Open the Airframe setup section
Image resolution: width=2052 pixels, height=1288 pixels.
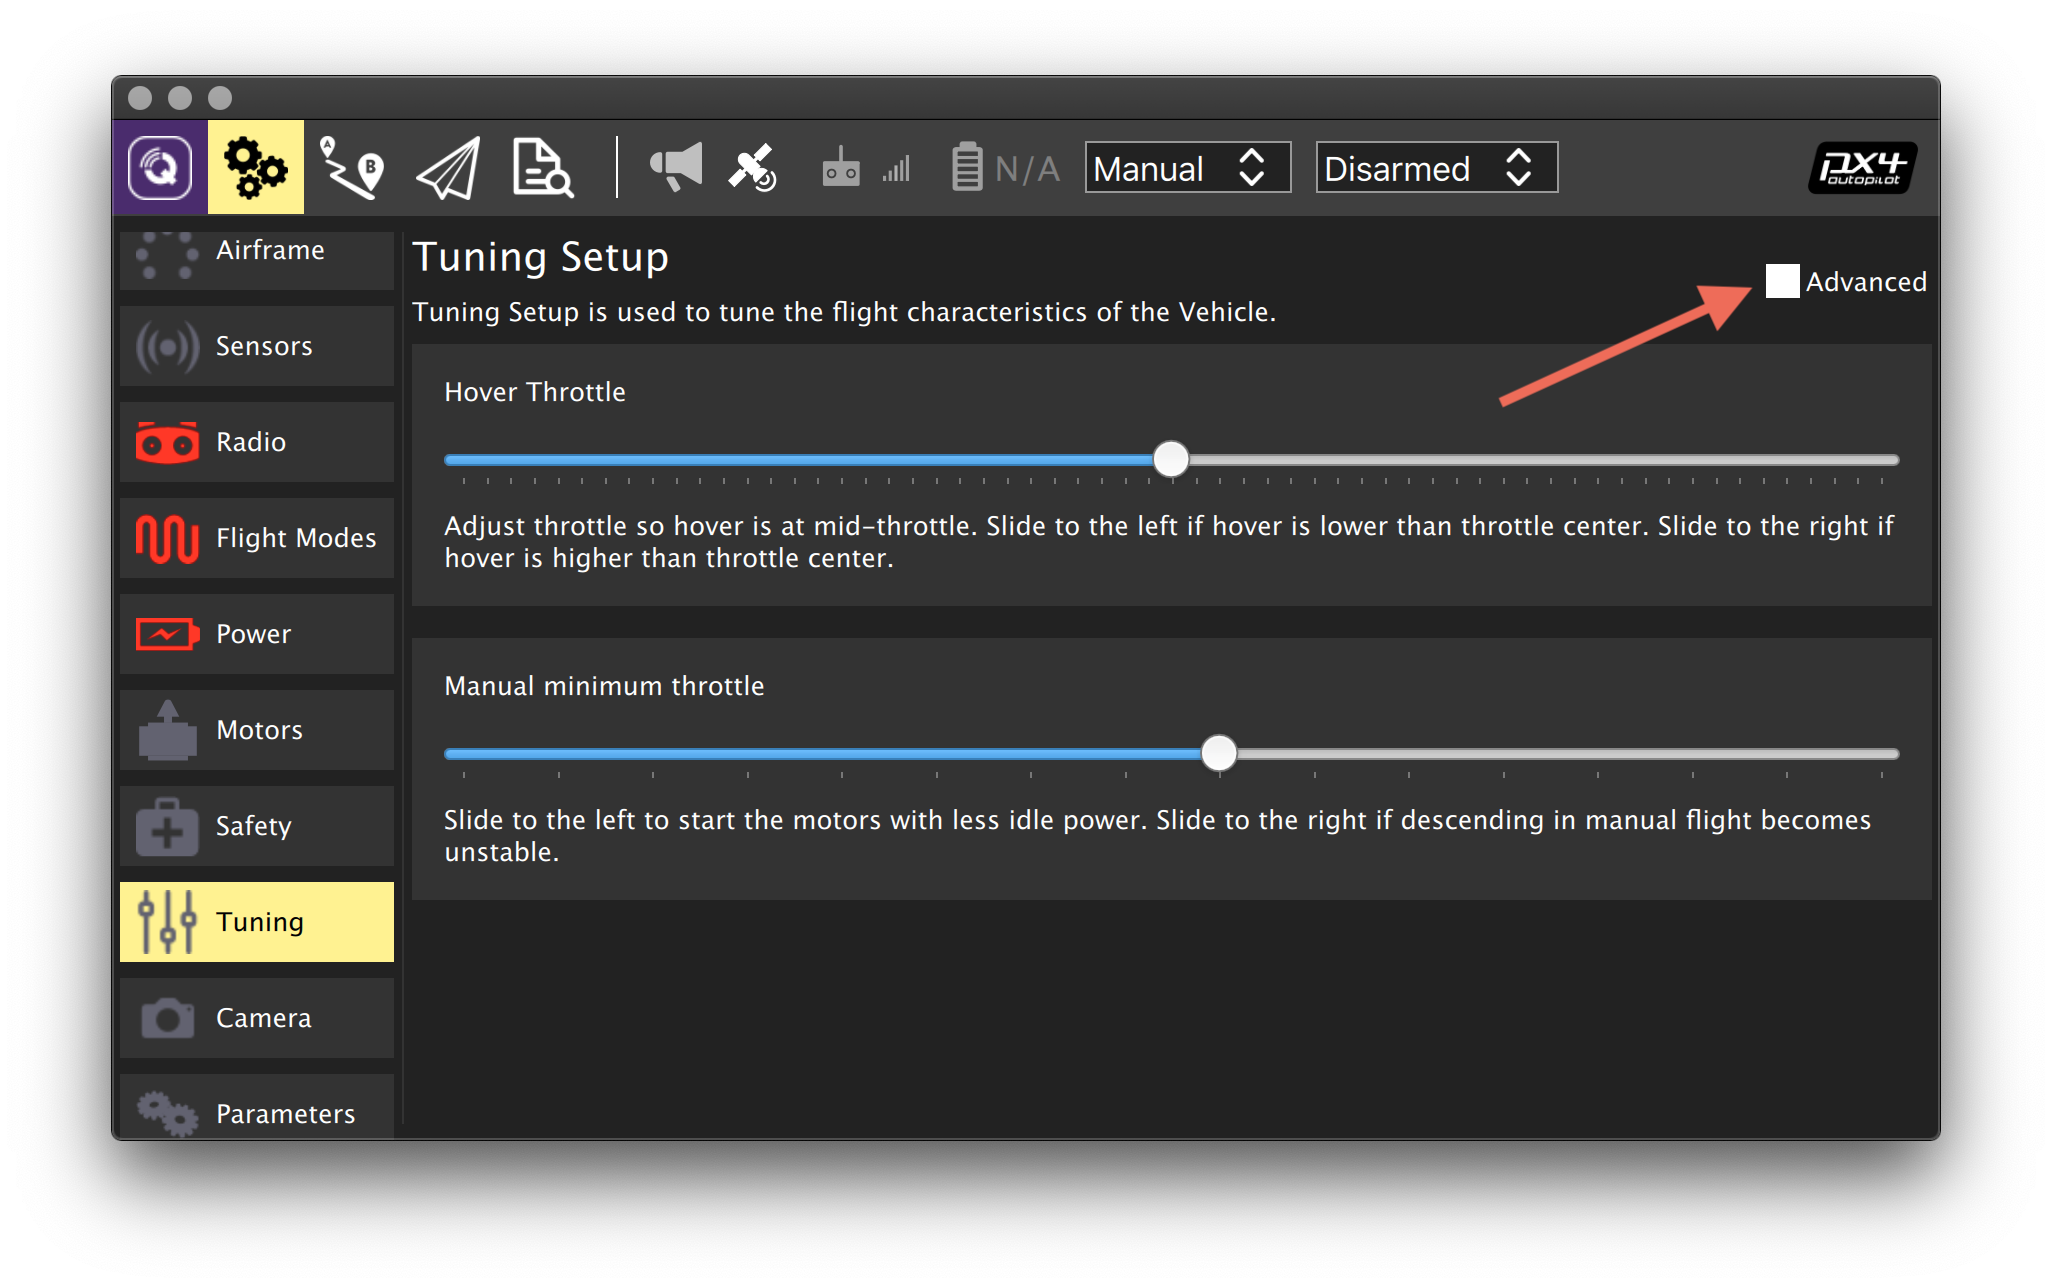tap(256, 250)
